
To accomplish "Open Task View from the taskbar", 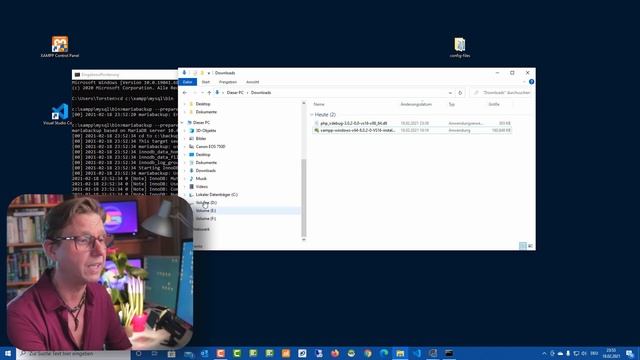I will click(155, 353).
